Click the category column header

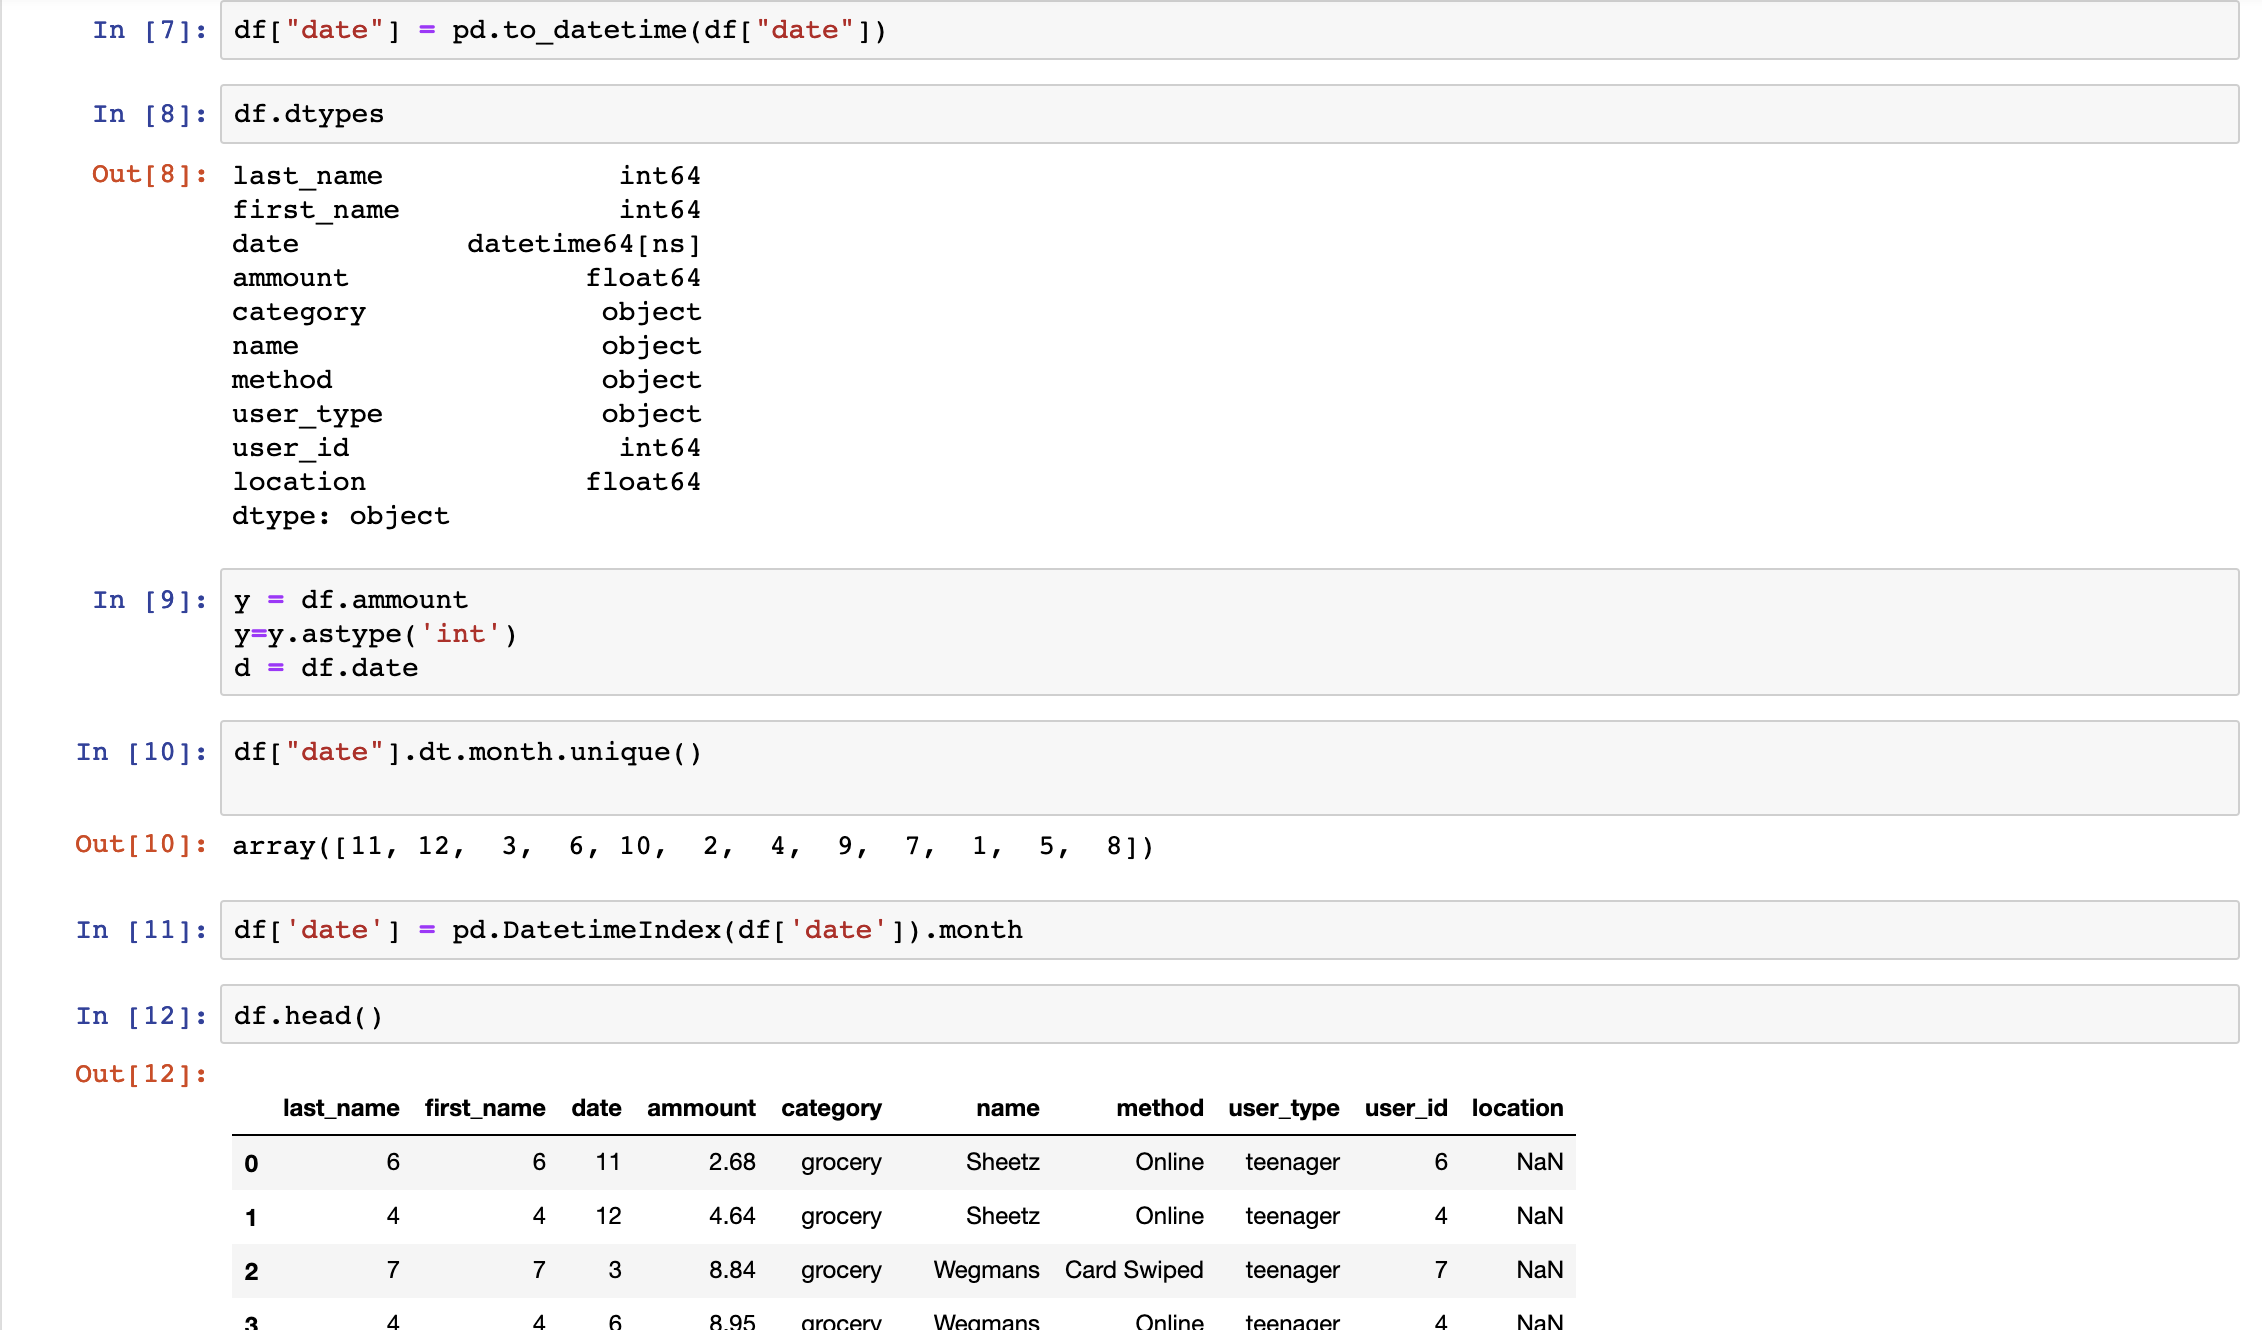(831, 1108)
